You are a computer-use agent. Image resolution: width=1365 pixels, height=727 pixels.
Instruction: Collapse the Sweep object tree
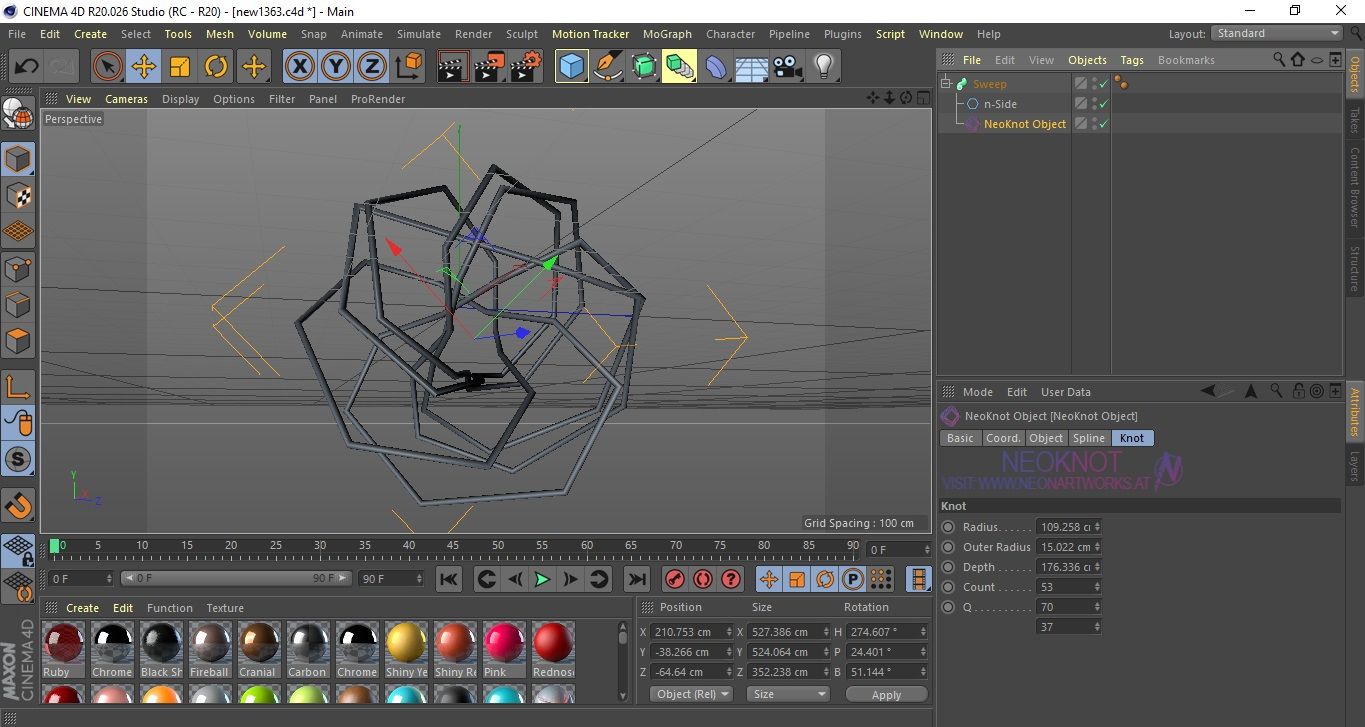946,84
